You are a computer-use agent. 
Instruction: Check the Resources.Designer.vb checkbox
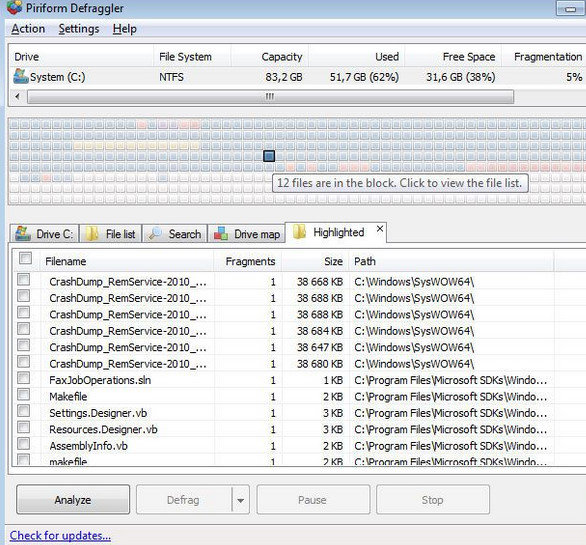pyautogui.click(x=24, y=427)
